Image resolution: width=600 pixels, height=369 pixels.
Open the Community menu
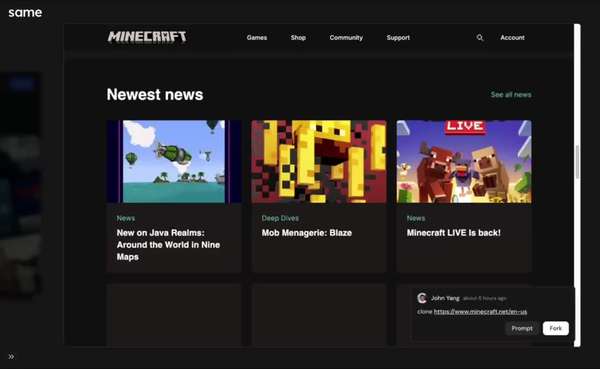click(x=346, y=38)
